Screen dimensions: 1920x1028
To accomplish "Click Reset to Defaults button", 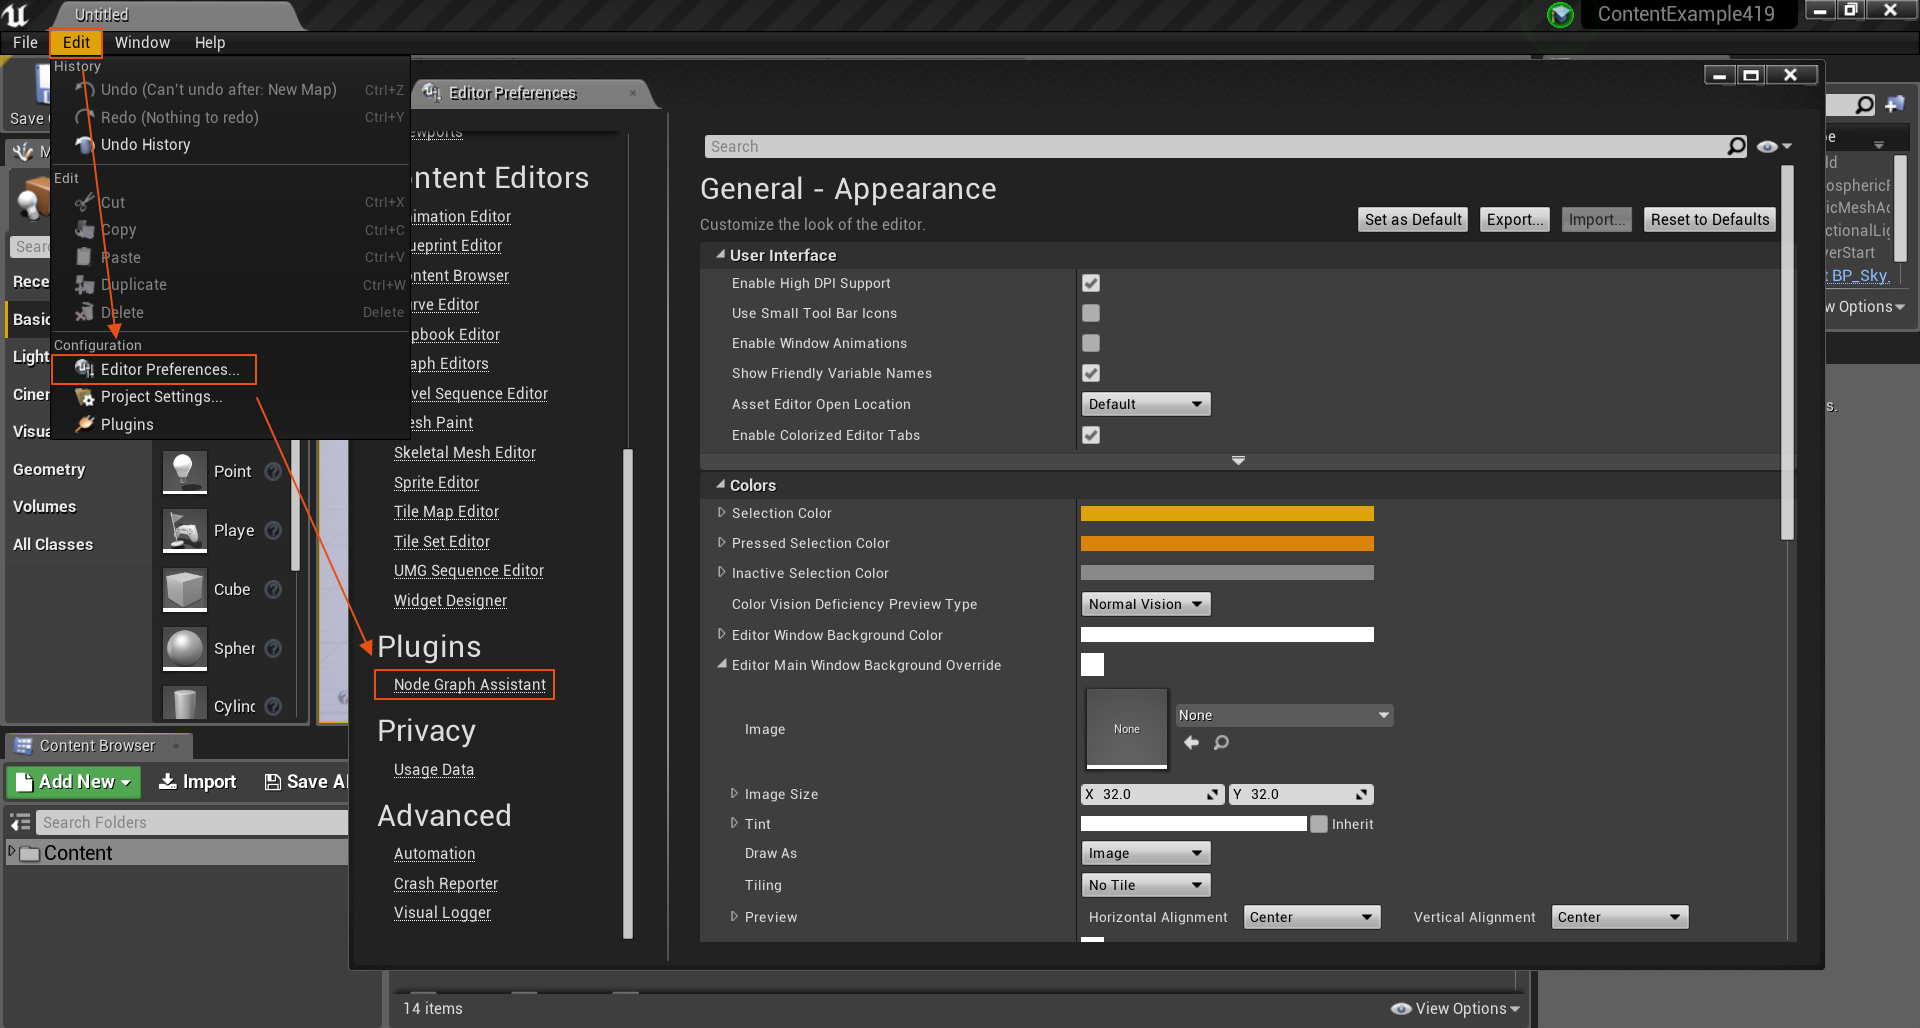I will [1710, 219].
